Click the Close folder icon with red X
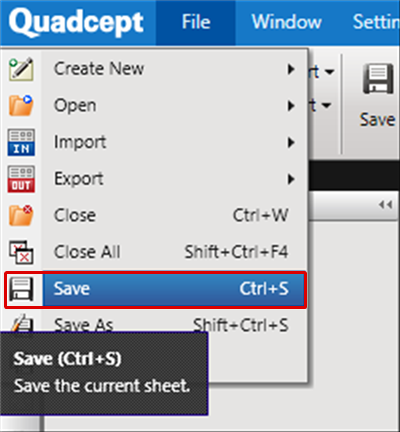Viewport: 400px width, 432px height. click(x=21, y=215)
